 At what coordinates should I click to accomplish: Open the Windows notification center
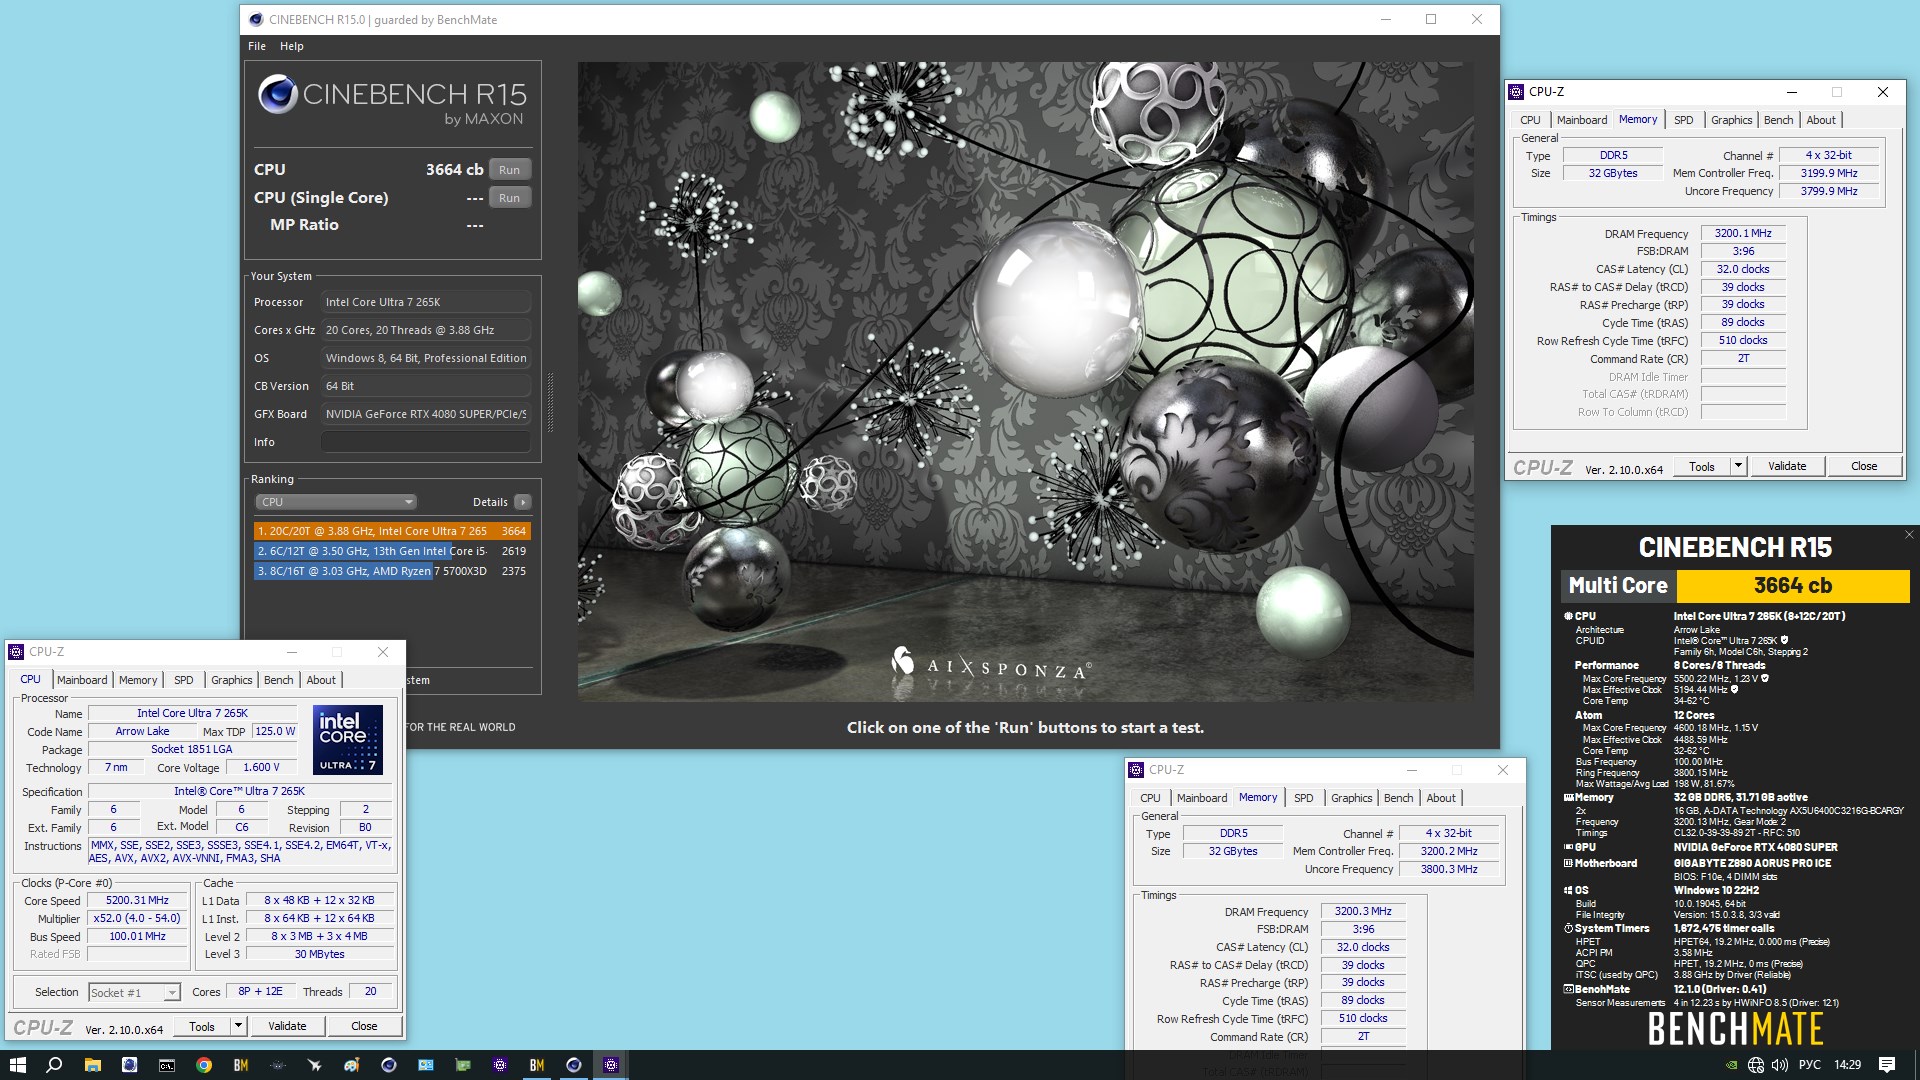[x=1887, y=1065]
